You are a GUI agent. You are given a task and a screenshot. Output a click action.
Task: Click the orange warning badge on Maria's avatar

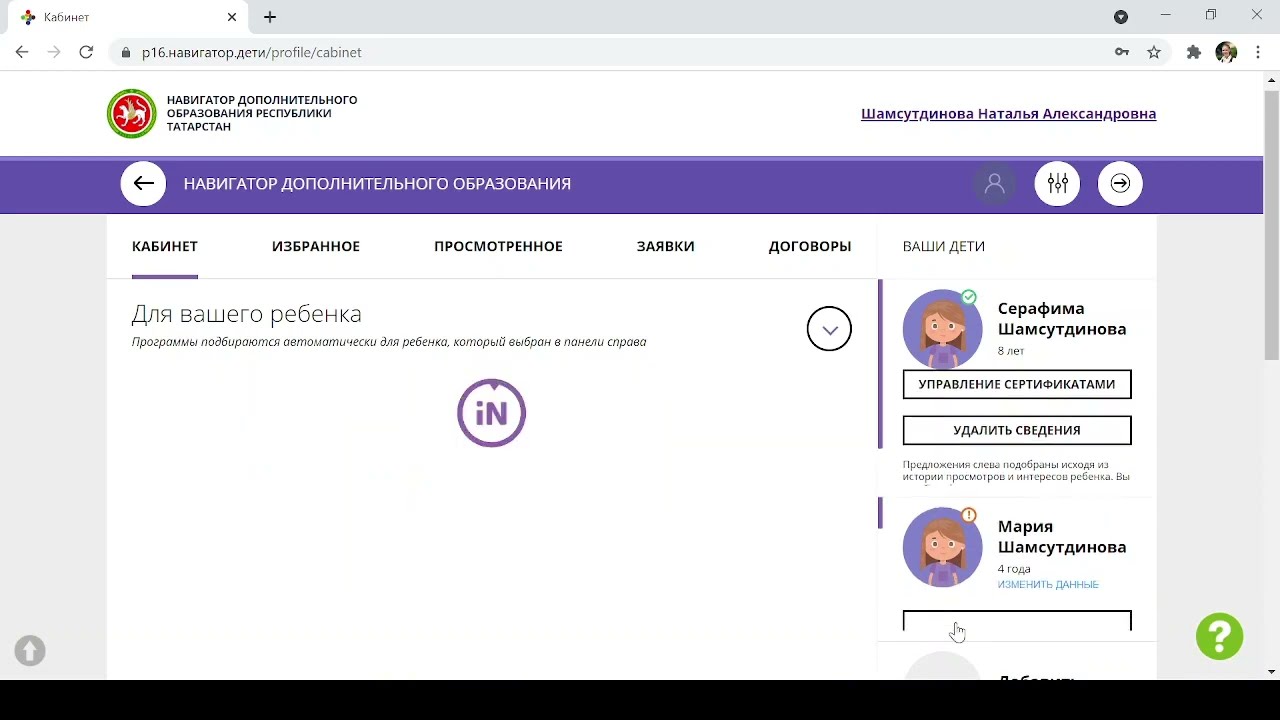(968, 515)
